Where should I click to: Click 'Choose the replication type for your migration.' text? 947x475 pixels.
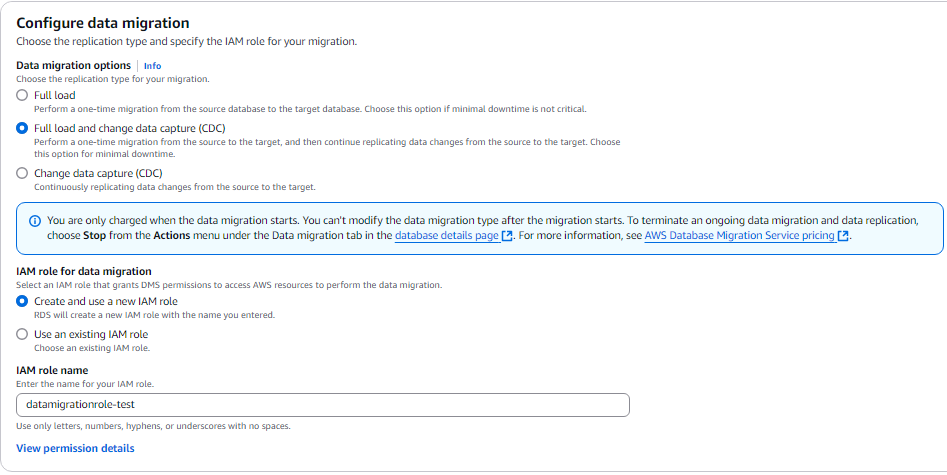[x=113, y=79]
